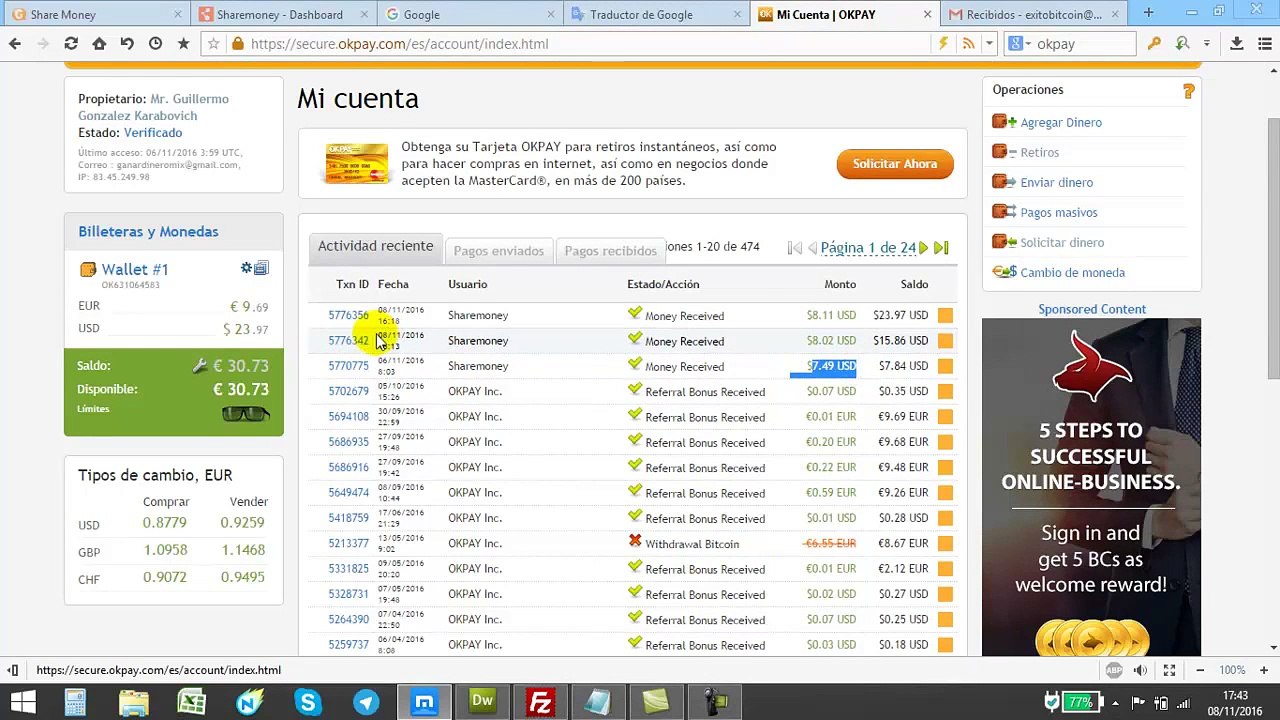Click the search box containing okpay

click(1084, 44)
